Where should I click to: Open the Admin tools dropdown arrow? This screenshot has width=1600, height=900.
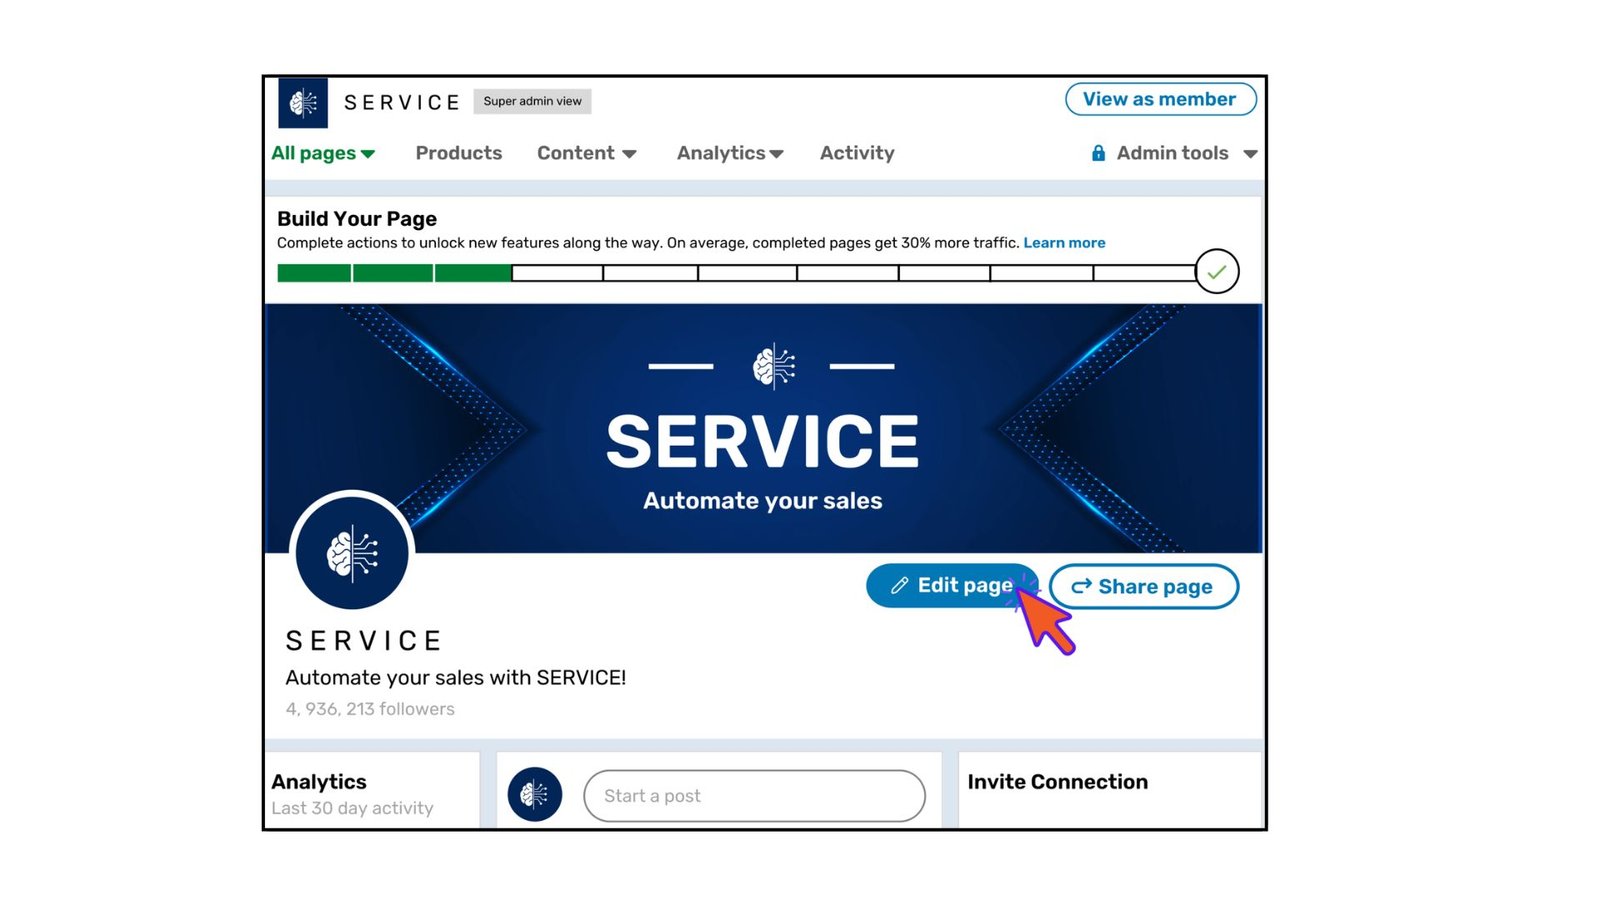1250,154
